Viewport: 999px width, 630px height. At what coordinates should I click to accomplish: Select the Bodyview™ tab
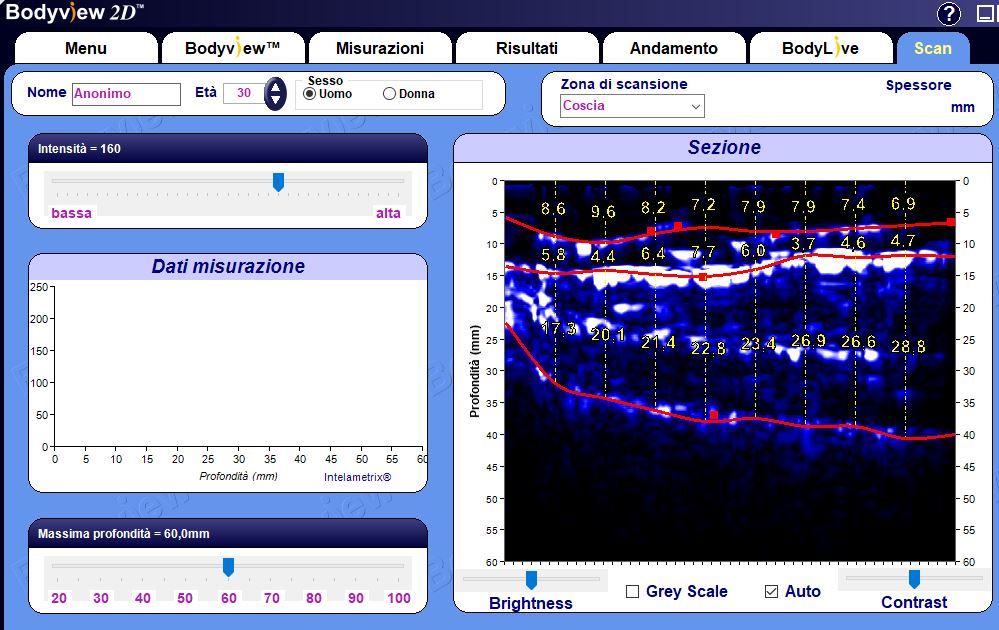click(233, 48)
